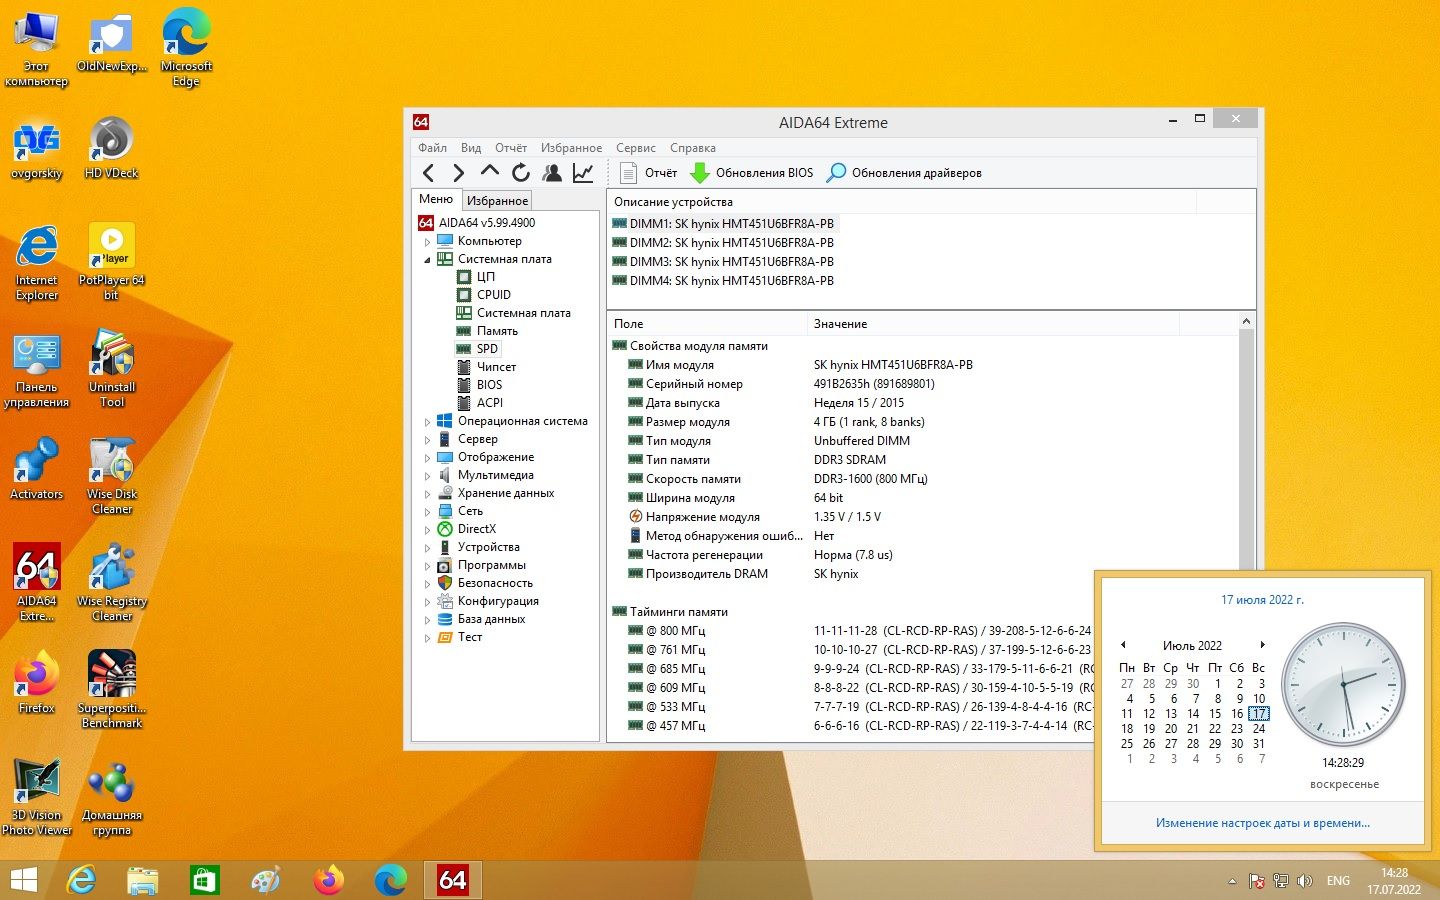Select DIMM2 SK hynix module
Image resolution: width=1440 pixels, height=900 pixels.
(x=722, y=243)
